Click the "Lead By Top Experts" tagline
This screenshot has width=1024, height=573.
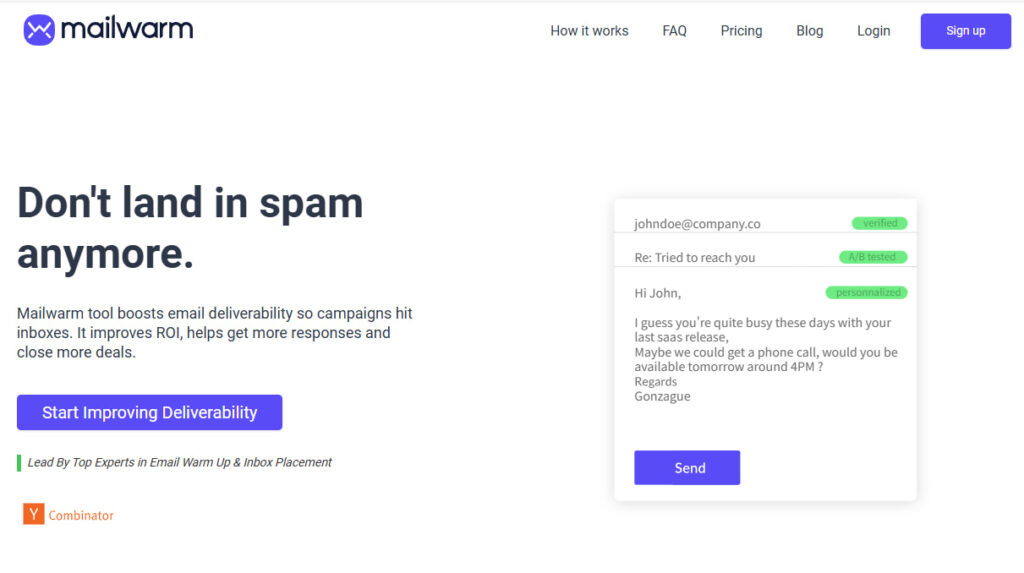[180, 462]
